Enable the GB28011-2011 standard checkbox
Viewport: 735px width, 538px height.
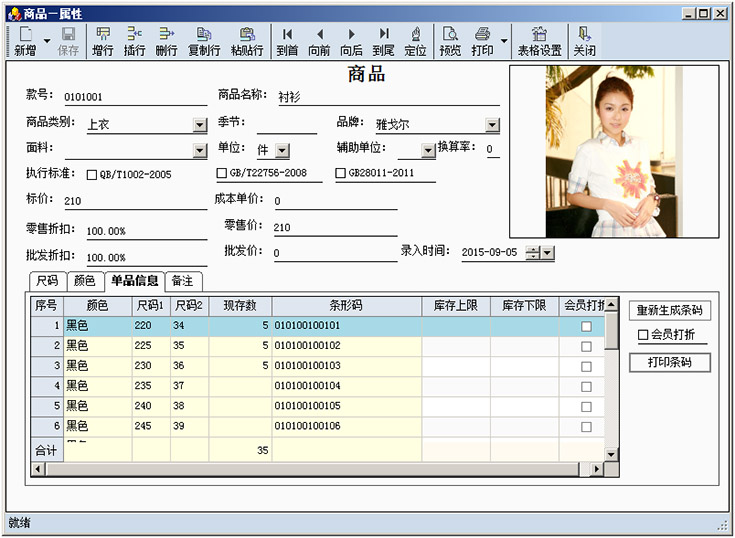click(340, 173)
